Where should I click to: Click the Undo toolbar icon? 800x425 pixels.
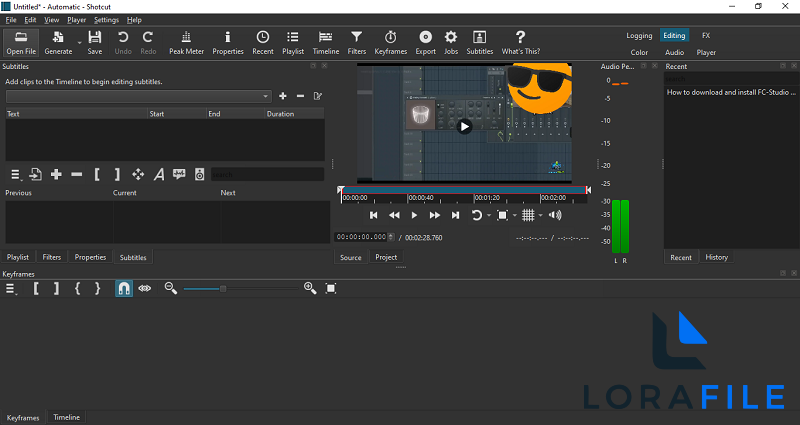point(123,43)
